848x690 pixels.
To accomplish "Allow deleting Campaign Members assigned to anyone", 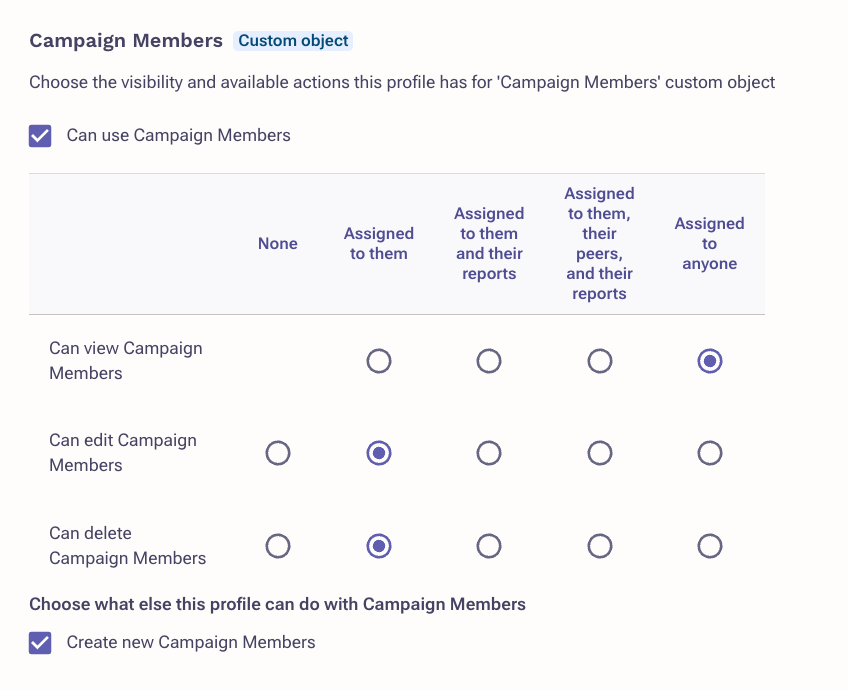I will coord(710,546).
